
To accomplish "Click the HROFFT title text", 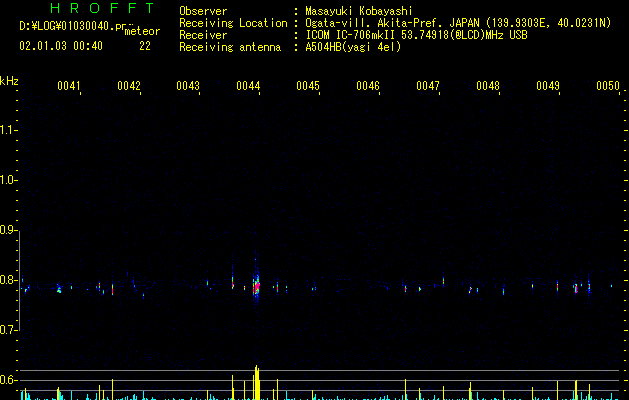I will [x=102, y=8].
